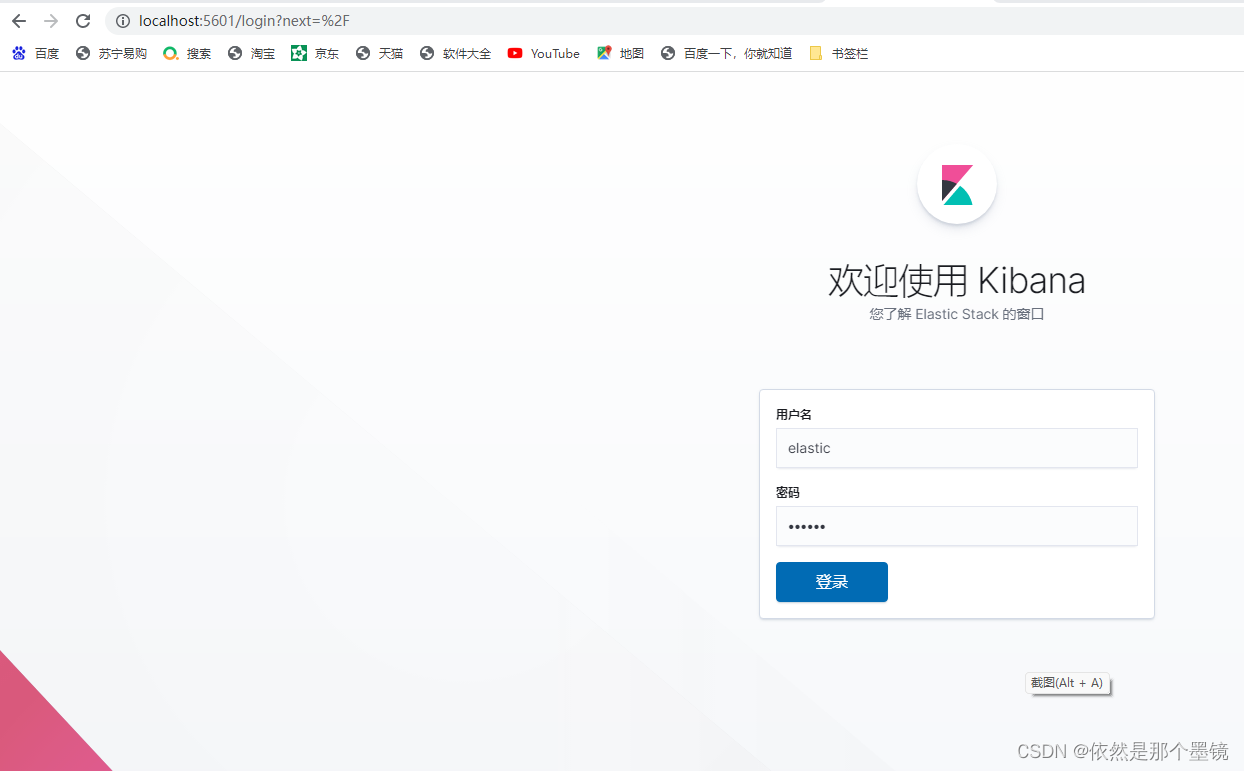Image resolution: width=1244 pixels, height=771 pixels.
Task: Open the 天猫 bookmark
Action: pos(379,54)
